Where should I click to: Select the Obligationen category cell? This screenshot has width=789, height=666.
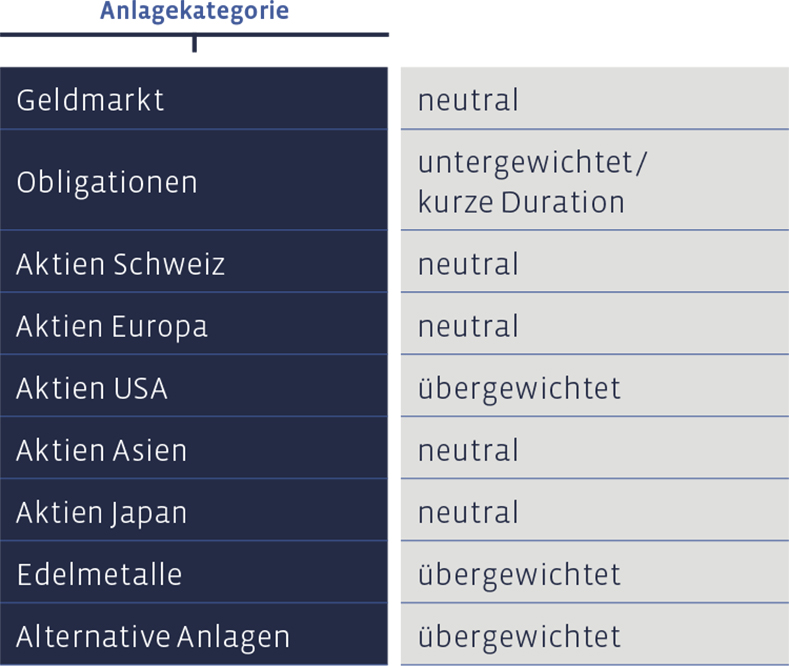[x=194, y=180]
